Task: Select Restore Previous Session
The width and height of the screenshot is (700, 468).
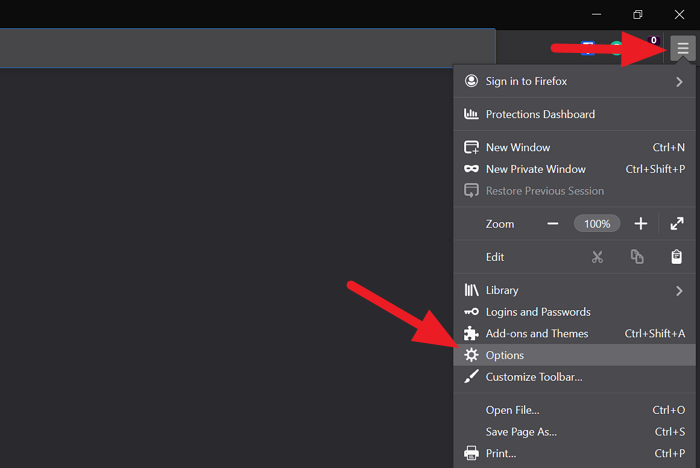Action: click(575, 191)
